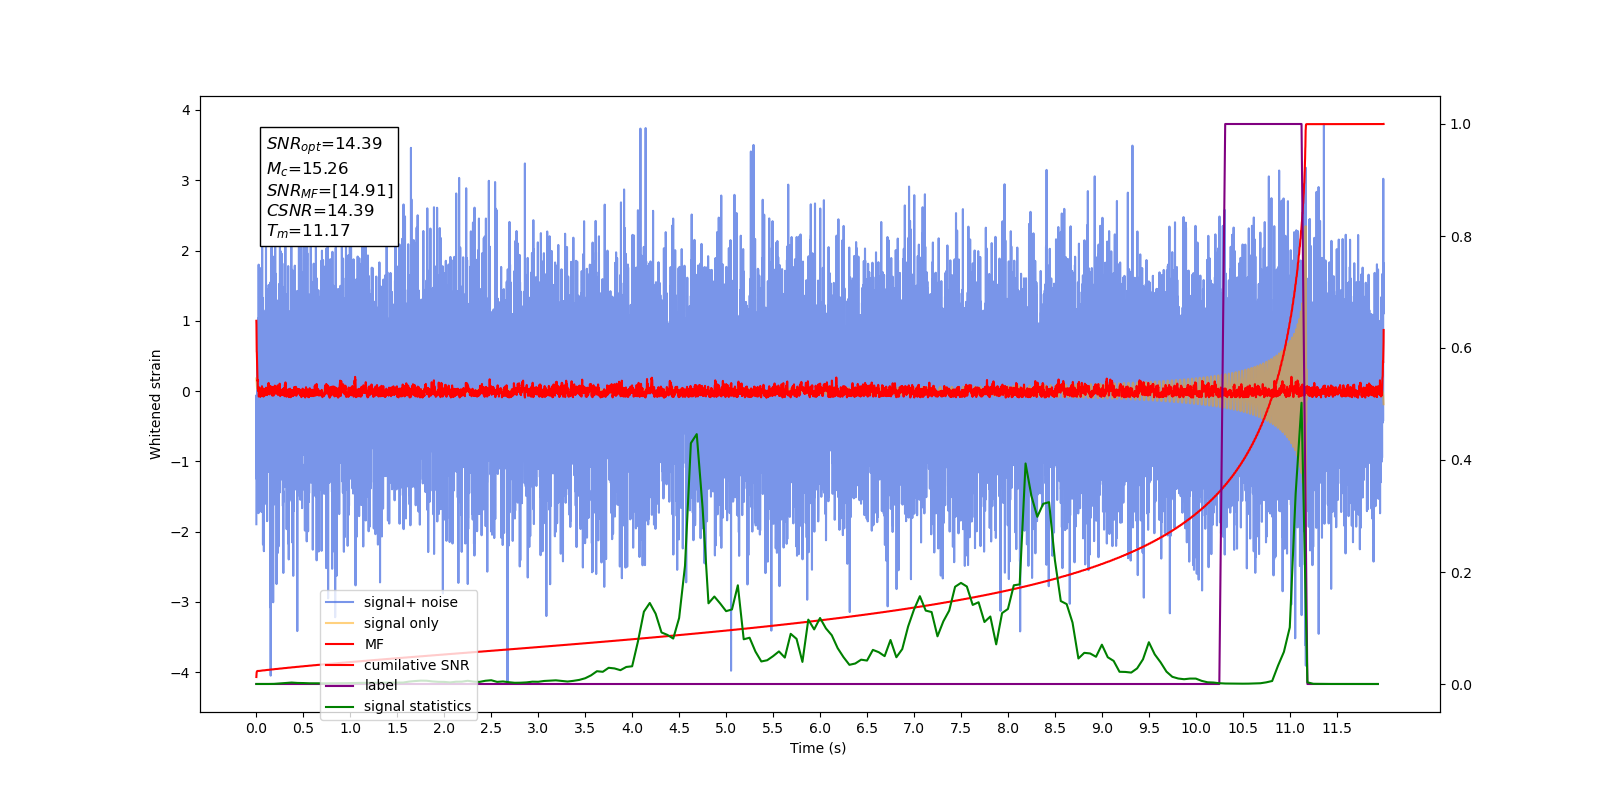The height and width of the screenshot is (800, 1600).
Task: Click the left y-axis tick label 0
Action: click(186, 392)
